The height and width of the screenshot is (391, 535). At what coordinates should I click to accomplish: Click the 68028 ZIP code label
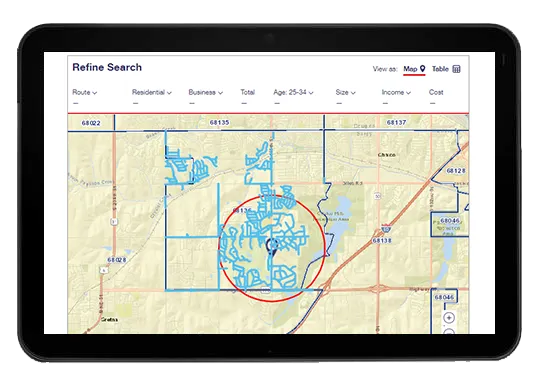[x=117, y=260]
